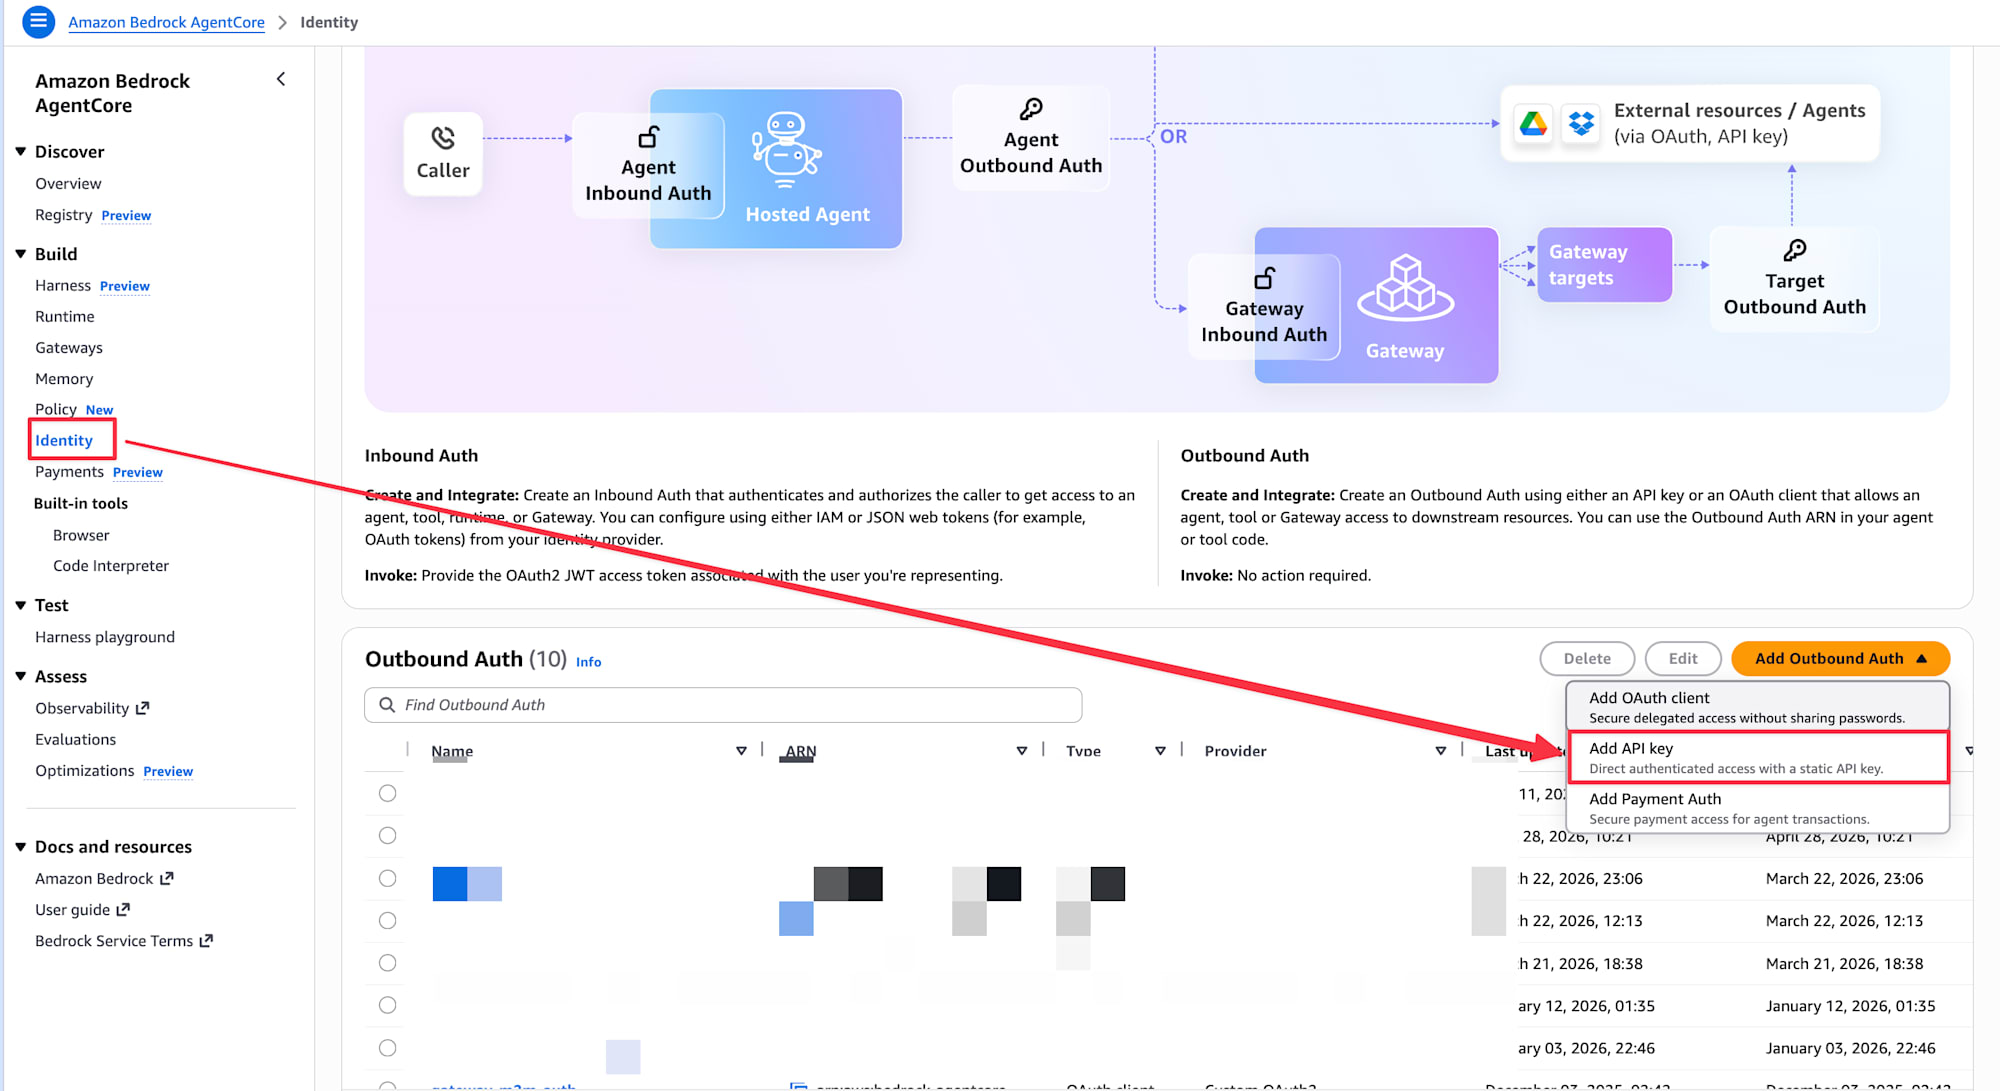Sort by the ARN column arrow

tap(1022, 750)
